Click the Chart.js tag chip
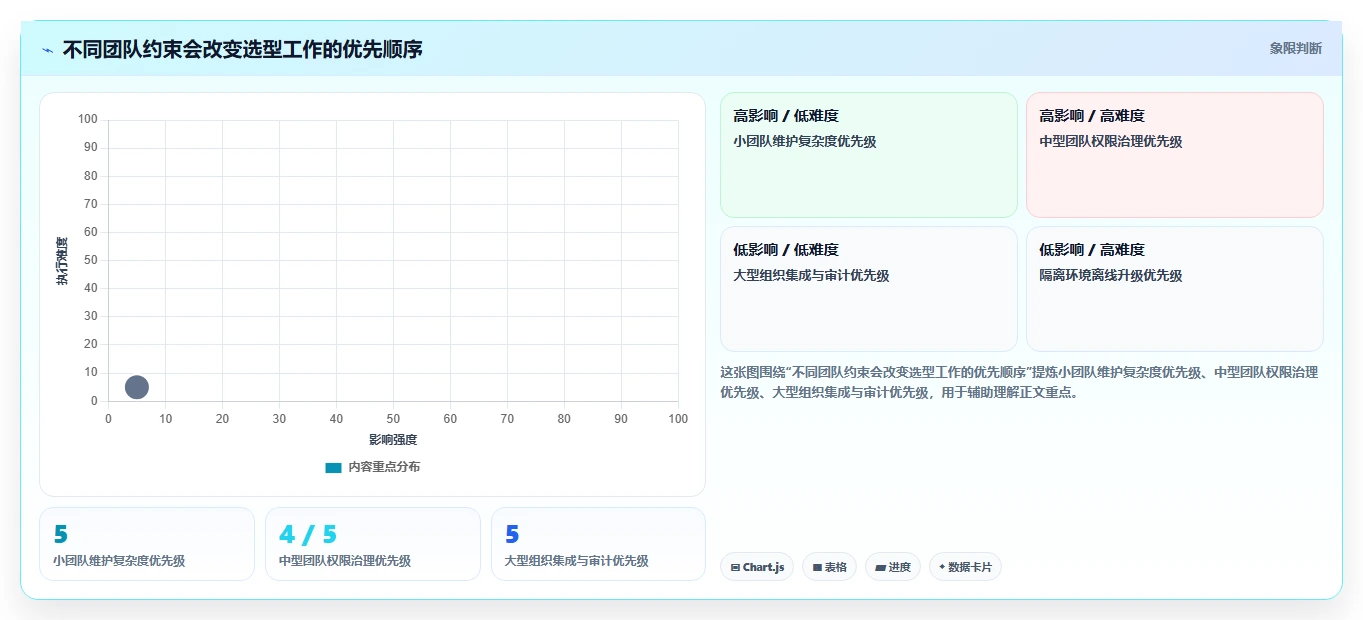The image size is (1363, 620). (757, 567)
